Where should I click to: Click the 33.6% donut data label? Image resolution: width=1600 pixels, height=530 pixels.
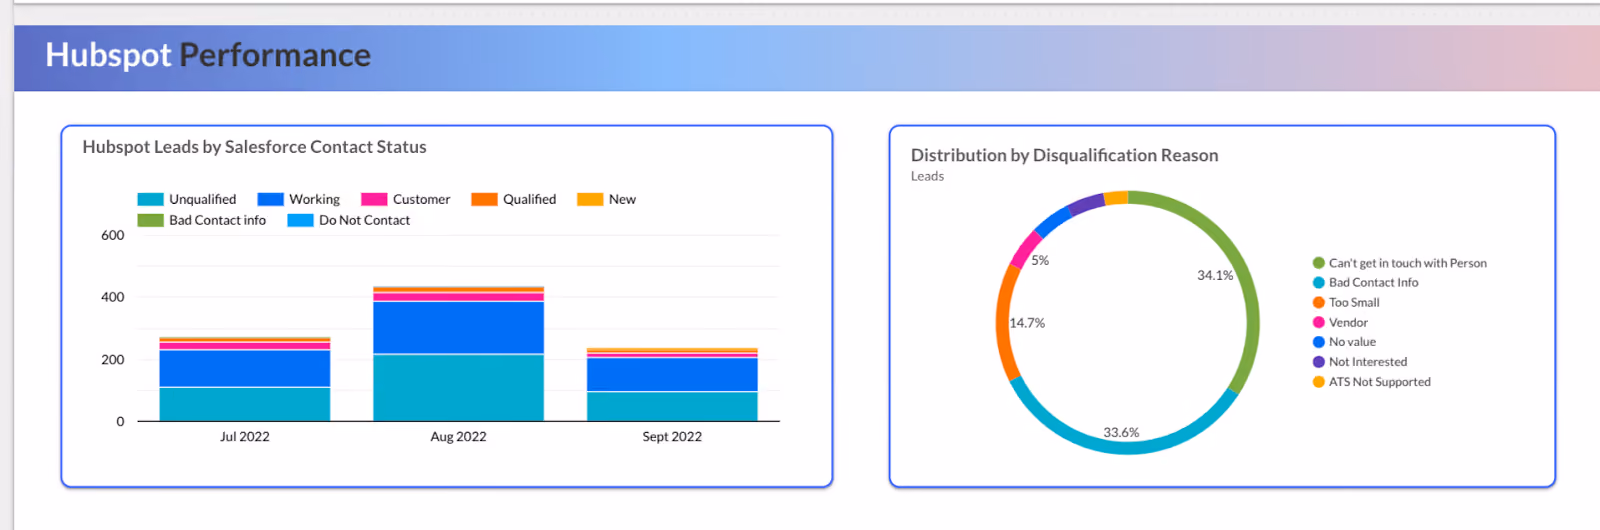click(x=1121, y=433)
